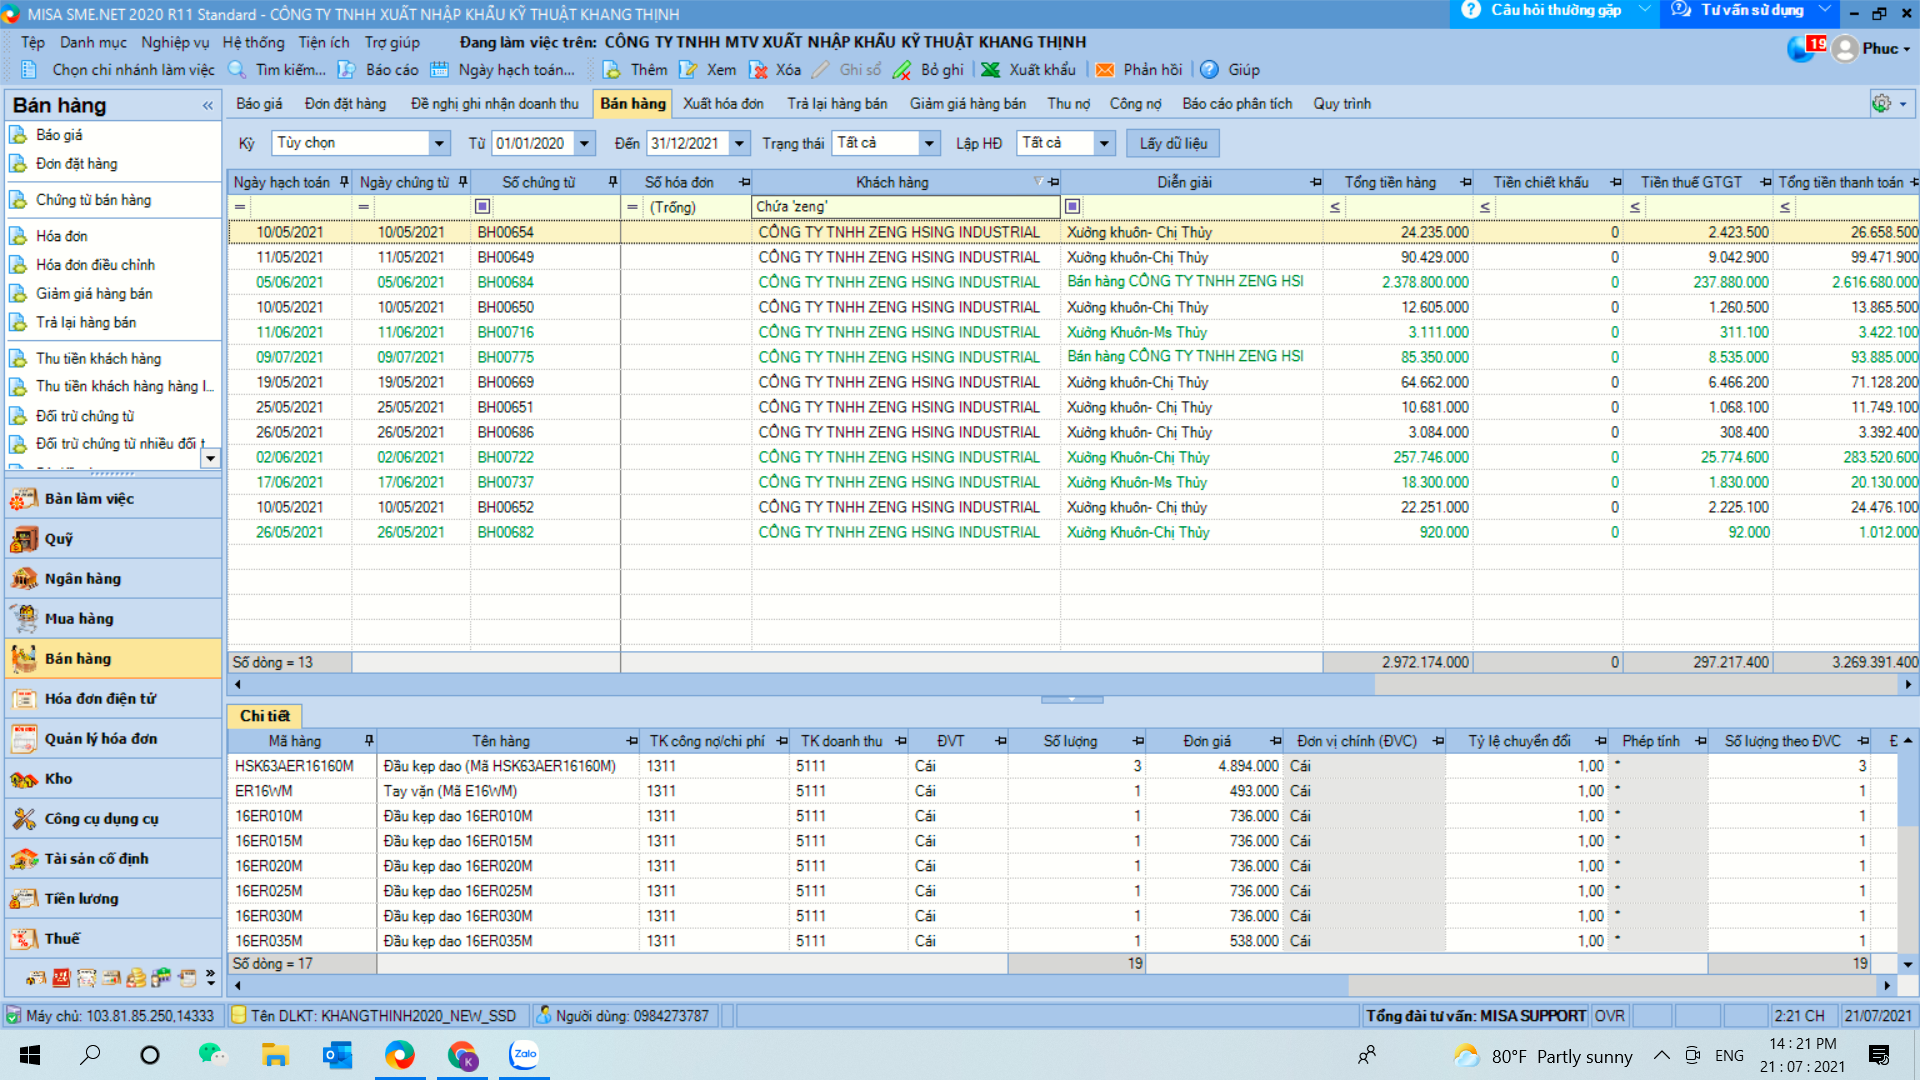Click the Thêm (Add) toolbar icon
Image resolution: width=1920 pixels, height=1080 pixels.
point(612,70)
